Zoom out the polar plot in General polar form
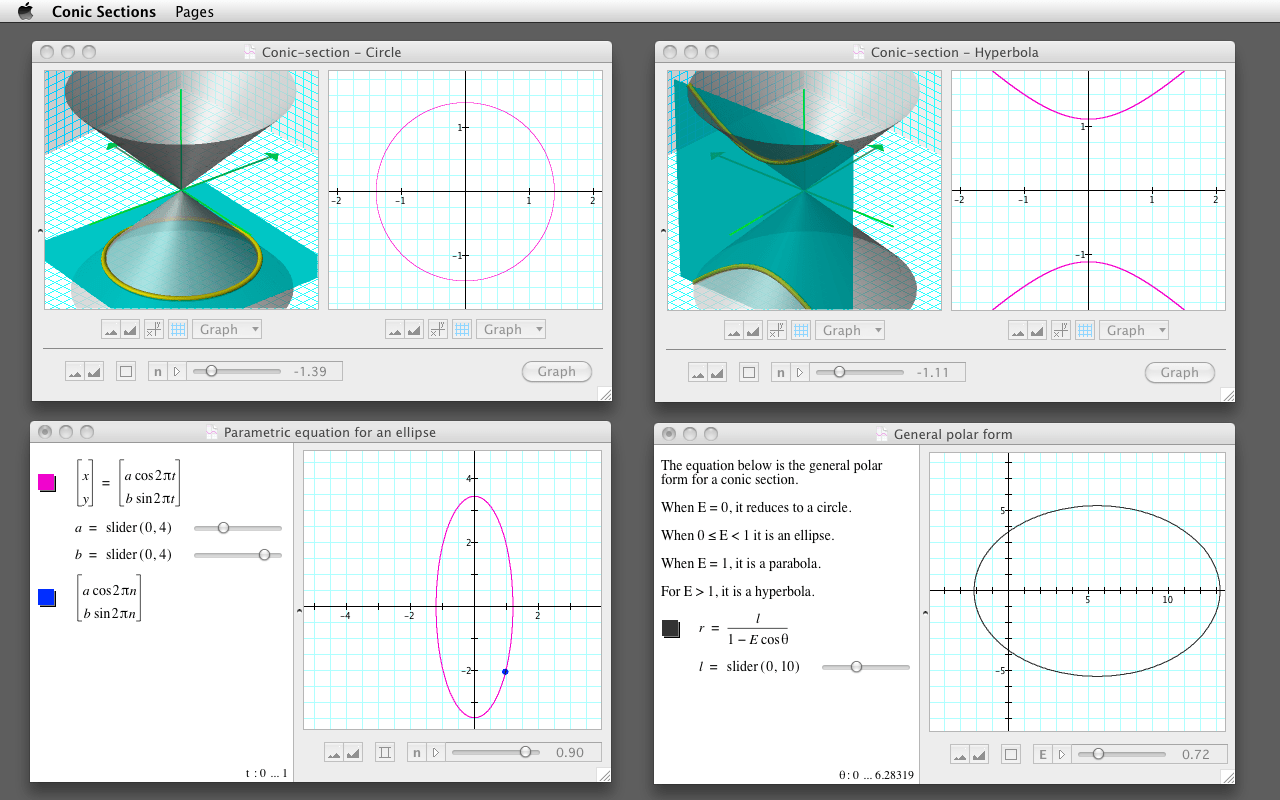The width and height of the screenshot is (1280, 800). [x=960, y=755]
